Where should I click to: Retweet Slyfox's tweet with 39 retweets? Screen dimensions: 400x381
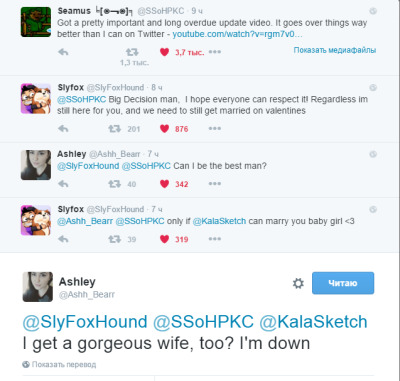tap(114, 239)
